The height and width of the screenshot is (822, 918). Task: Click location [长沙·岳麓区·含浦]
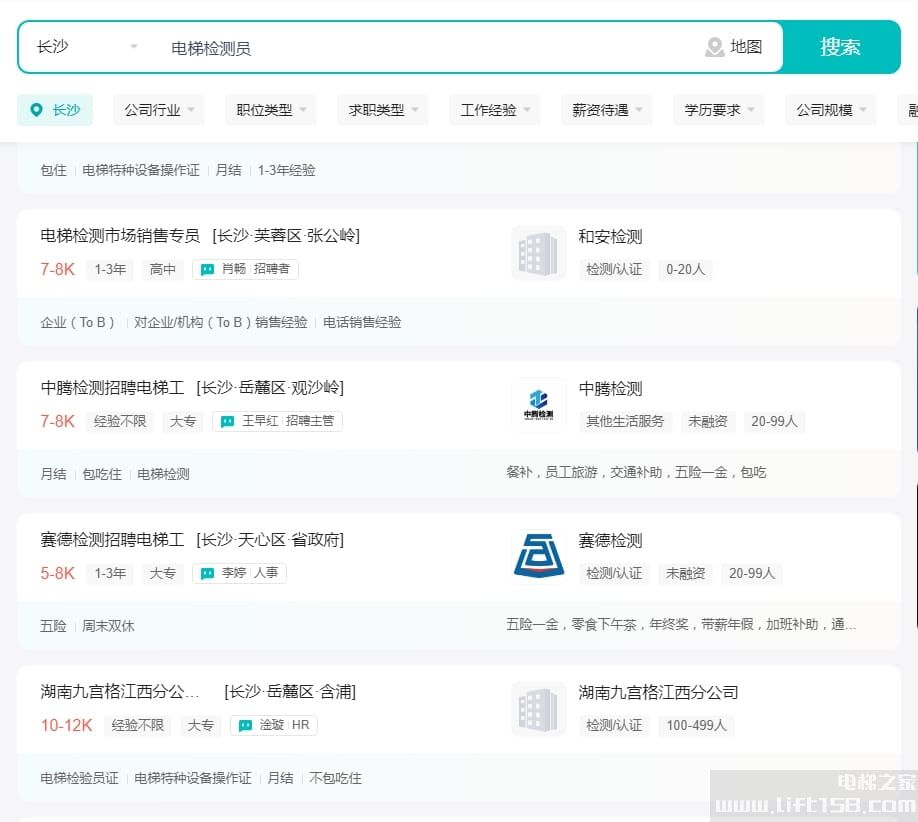[290, 691]
